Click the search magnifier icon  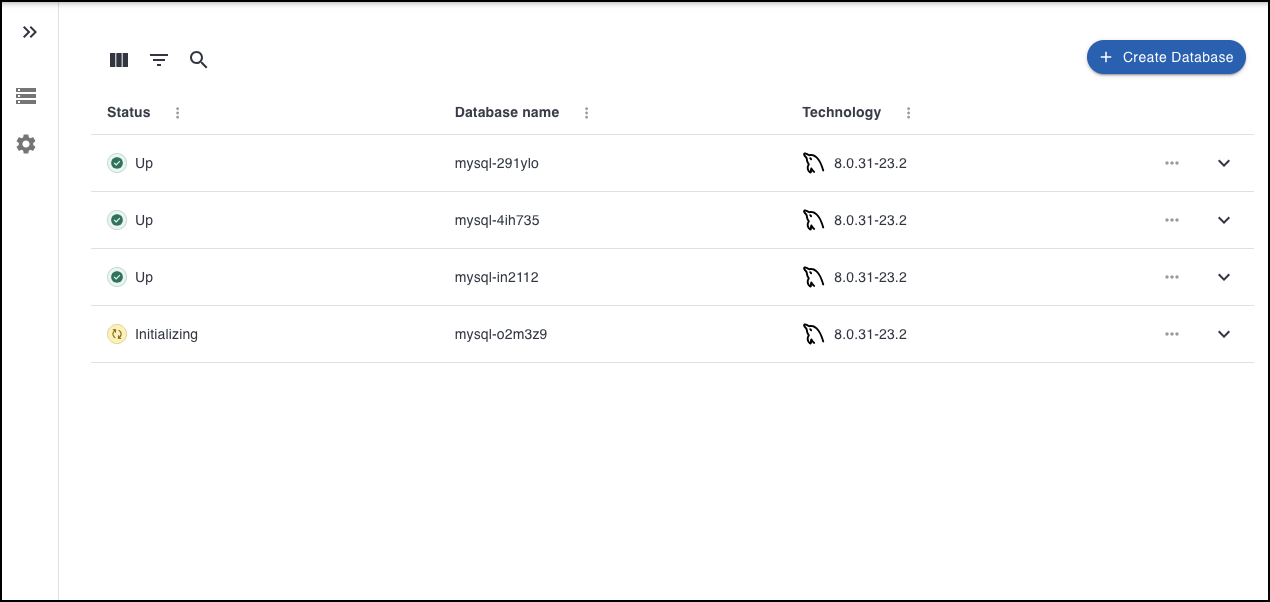point(199,60)
